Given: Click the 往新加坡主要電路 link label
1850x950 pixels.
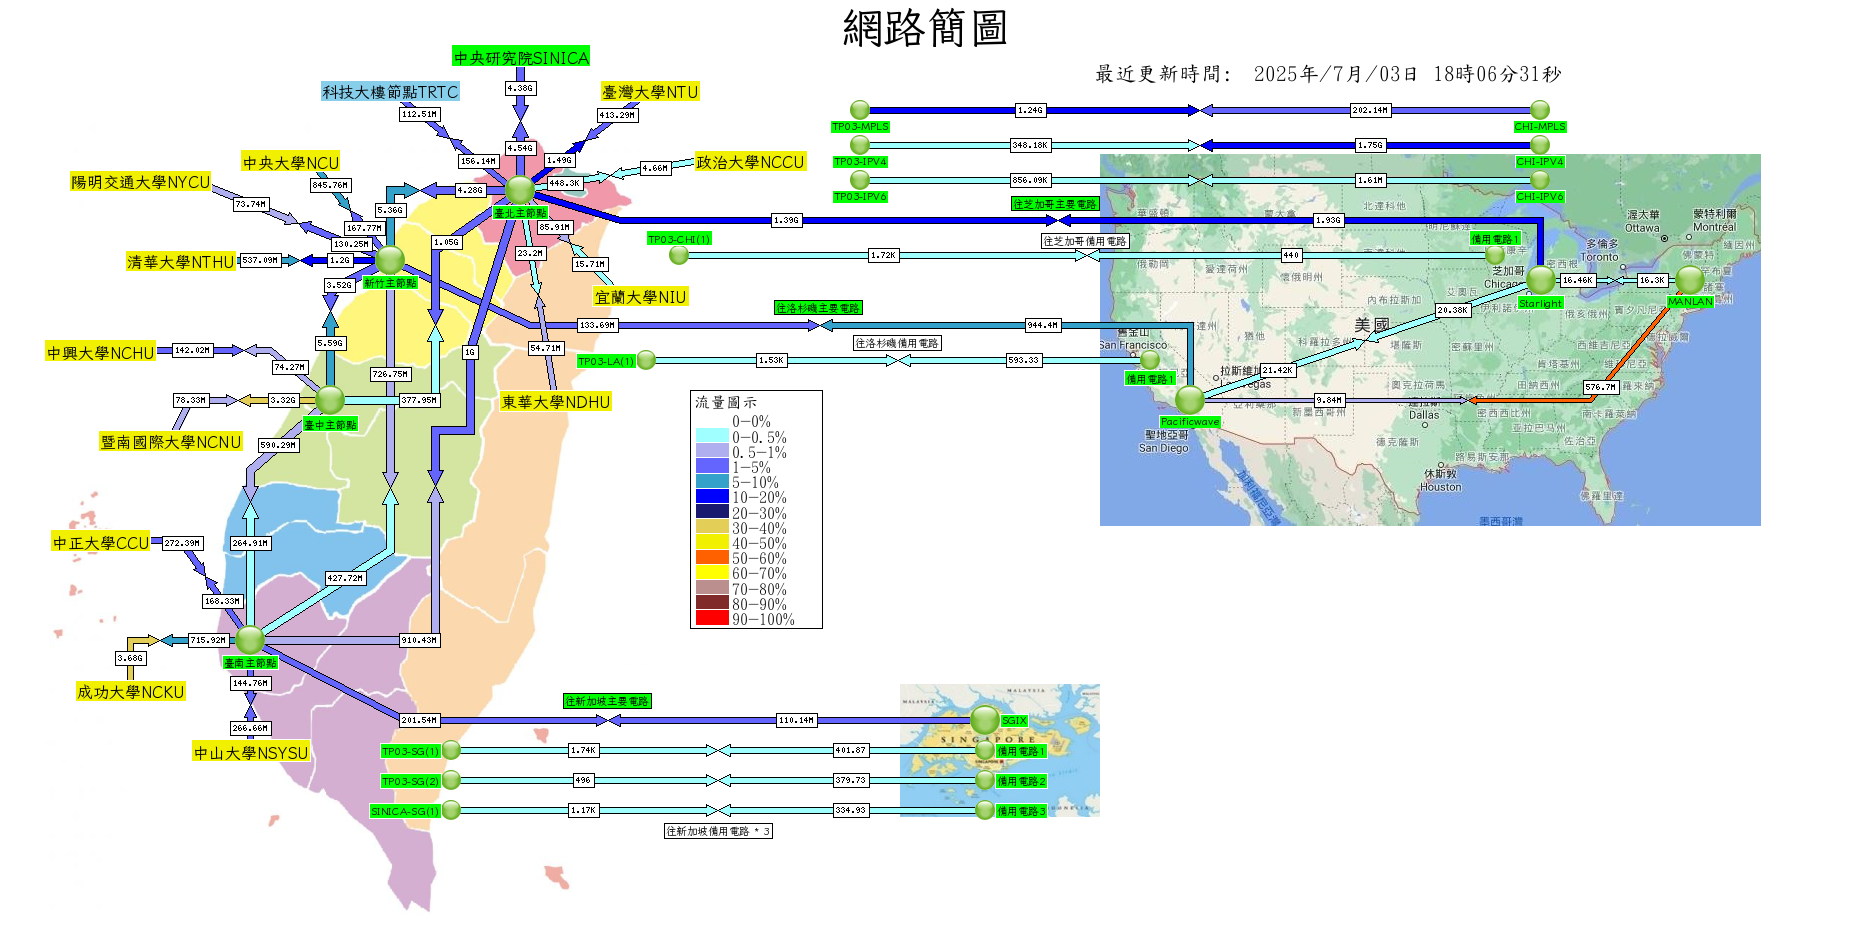Looking at the screenshot, I should (607, 701).
